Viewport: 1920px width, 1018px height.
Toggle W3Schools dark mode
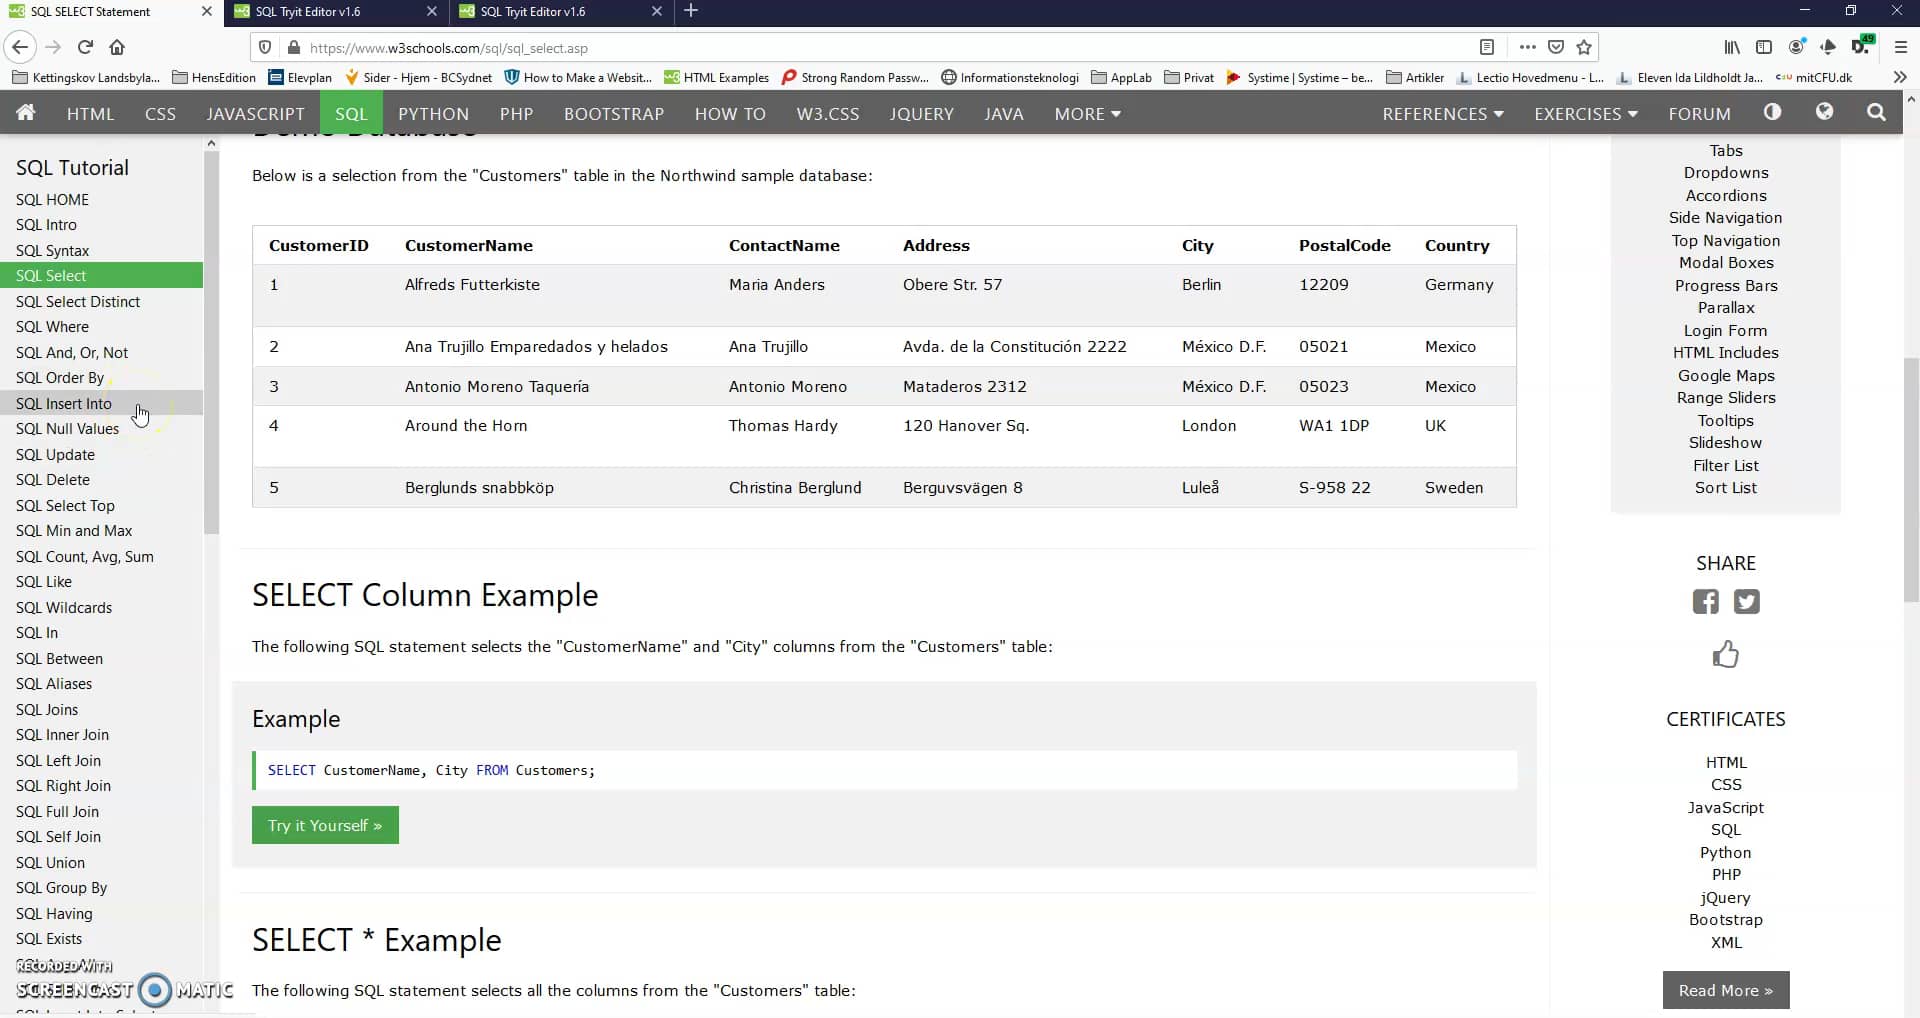[x=1774, y=113]
